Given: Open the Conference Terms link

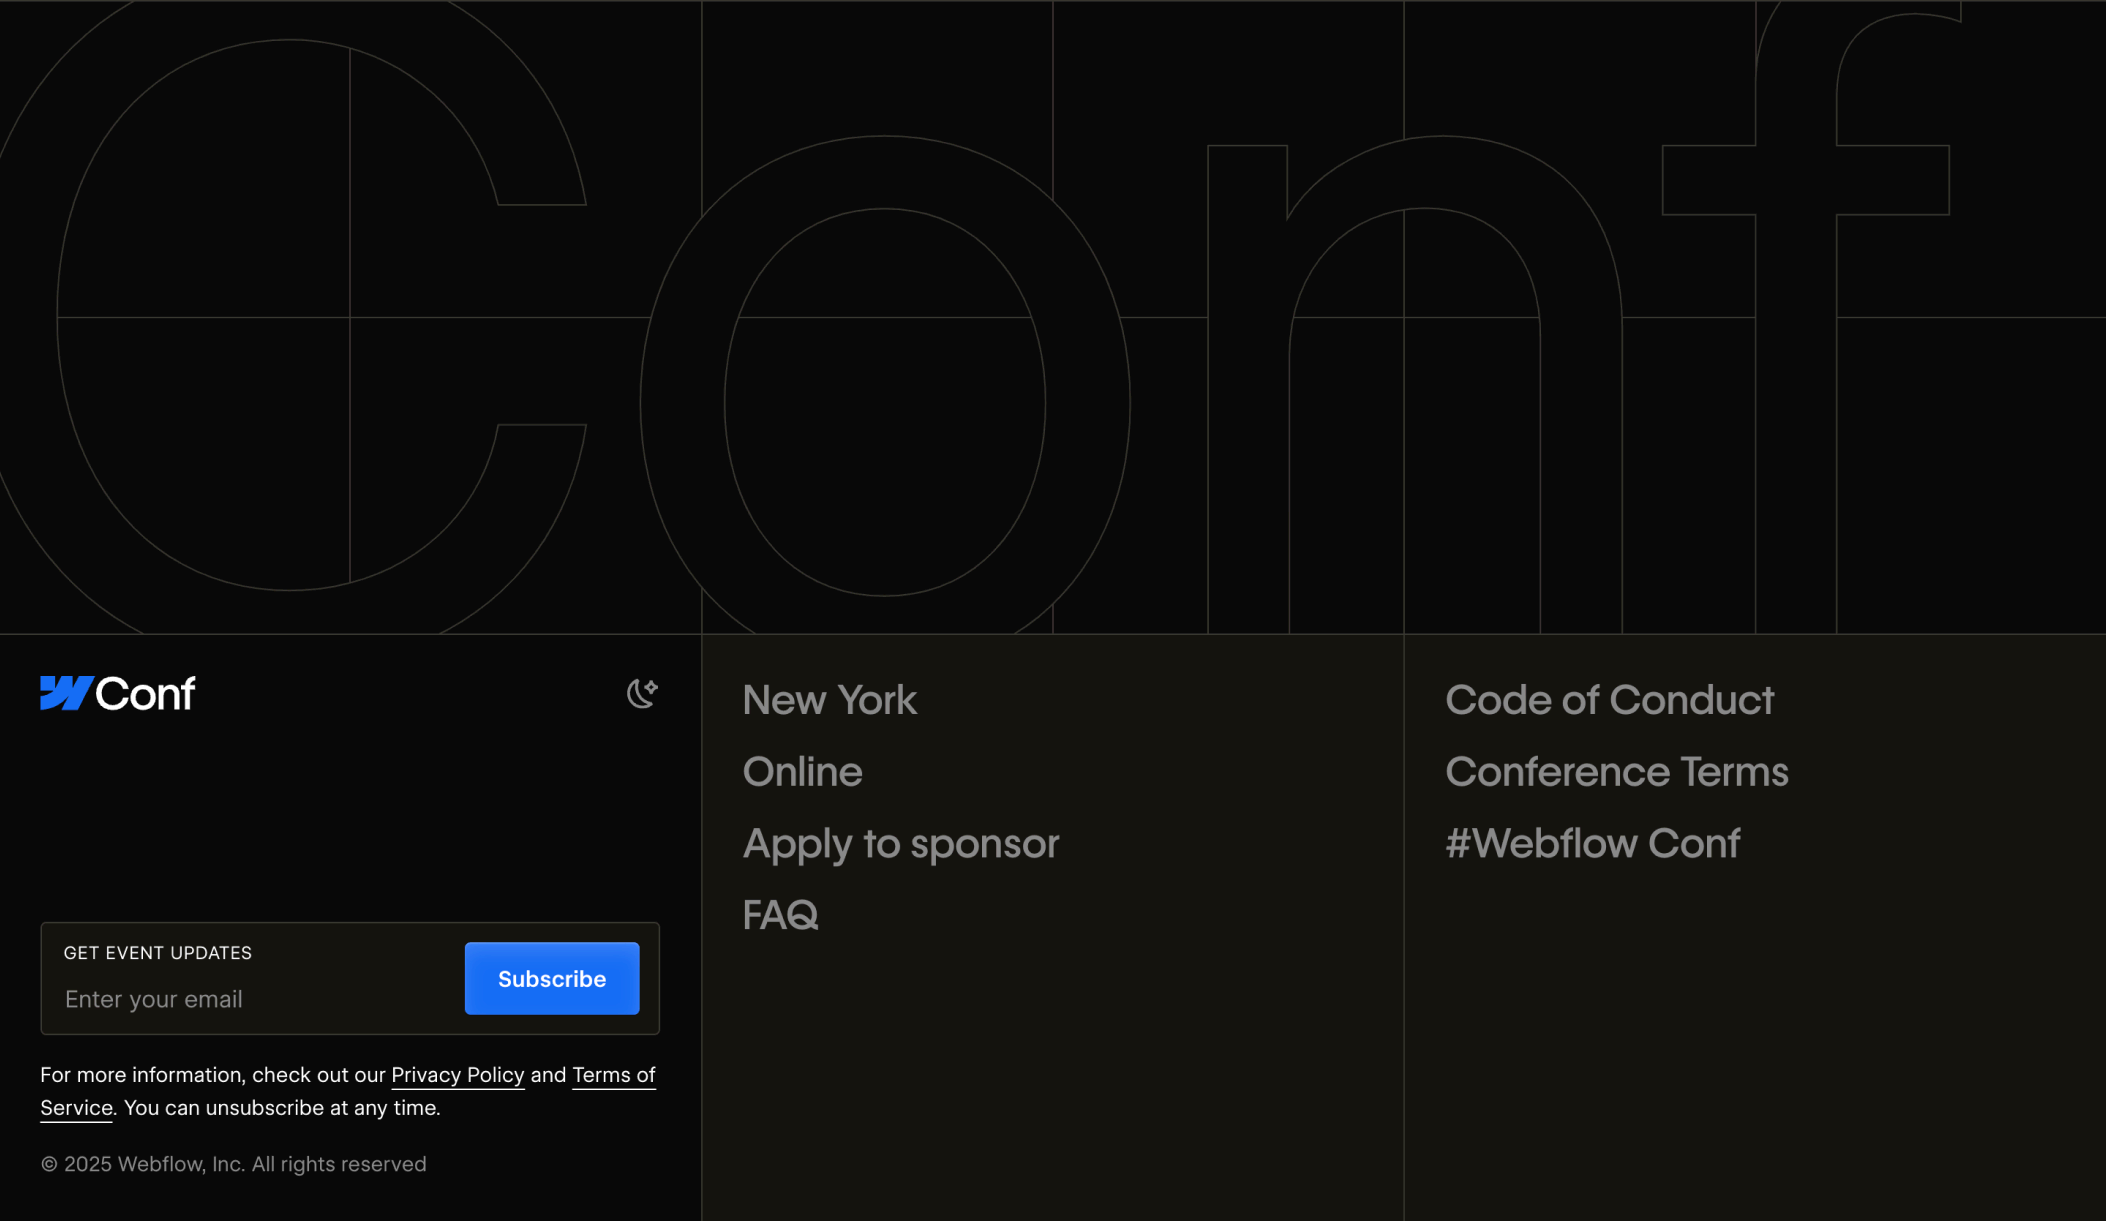Looking at the screenshot, I should click(1616, 772).
